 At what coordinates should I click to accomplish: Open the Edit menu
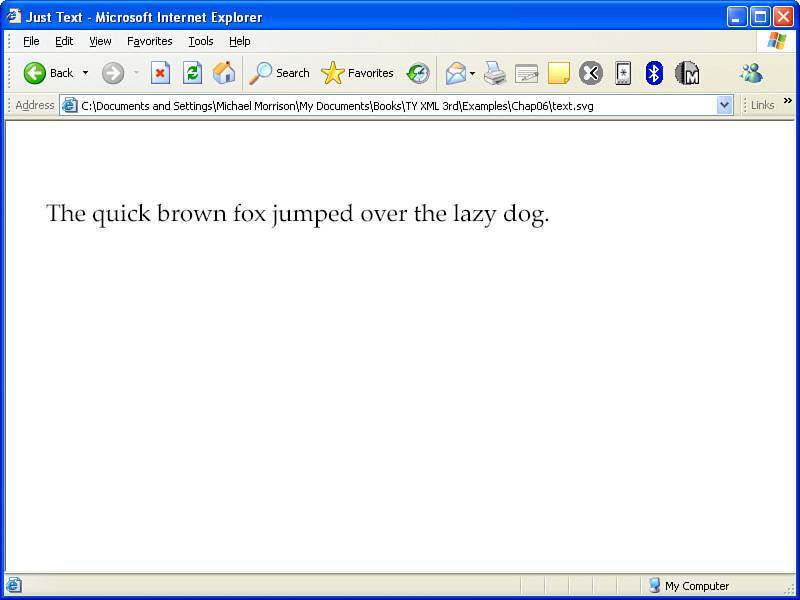point(64,41)
